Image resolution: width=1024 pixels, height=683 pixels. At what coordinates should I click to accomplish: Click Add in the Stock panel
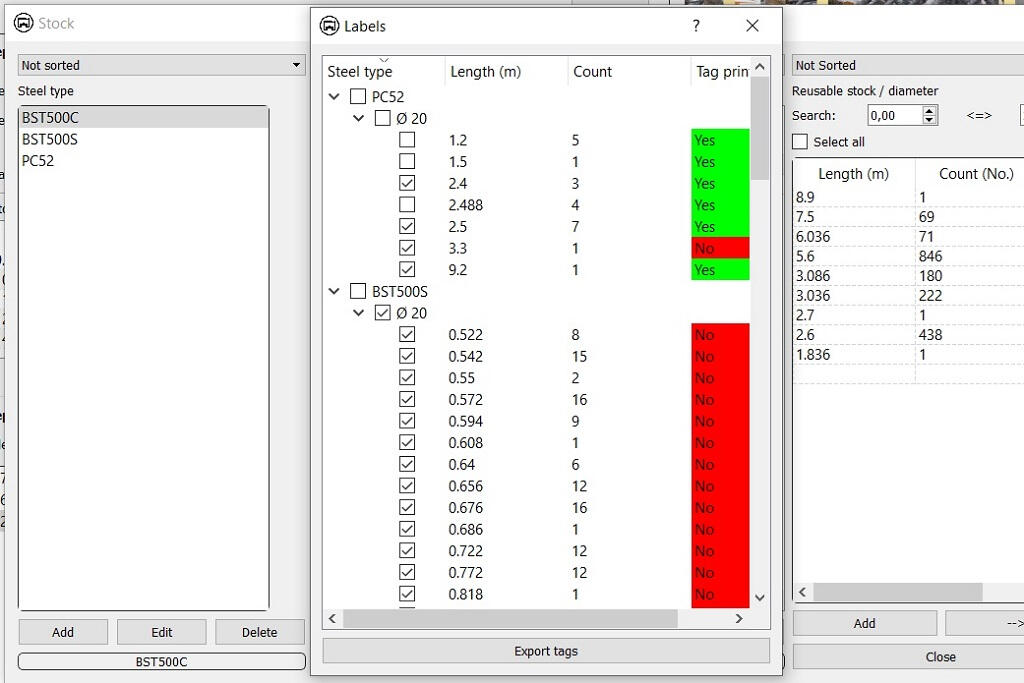pos(62,631)
